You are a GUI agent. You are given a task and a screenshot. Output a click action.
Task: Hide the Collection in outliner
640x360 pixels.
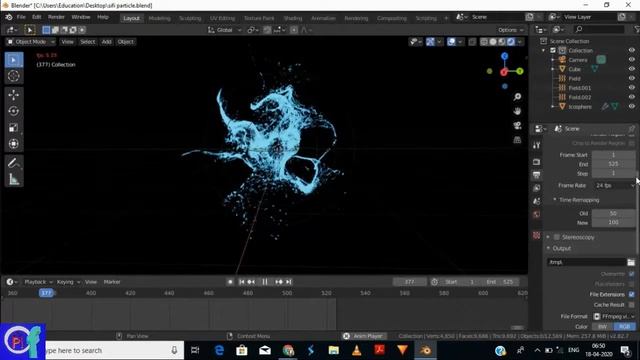(x=631, y=50)
